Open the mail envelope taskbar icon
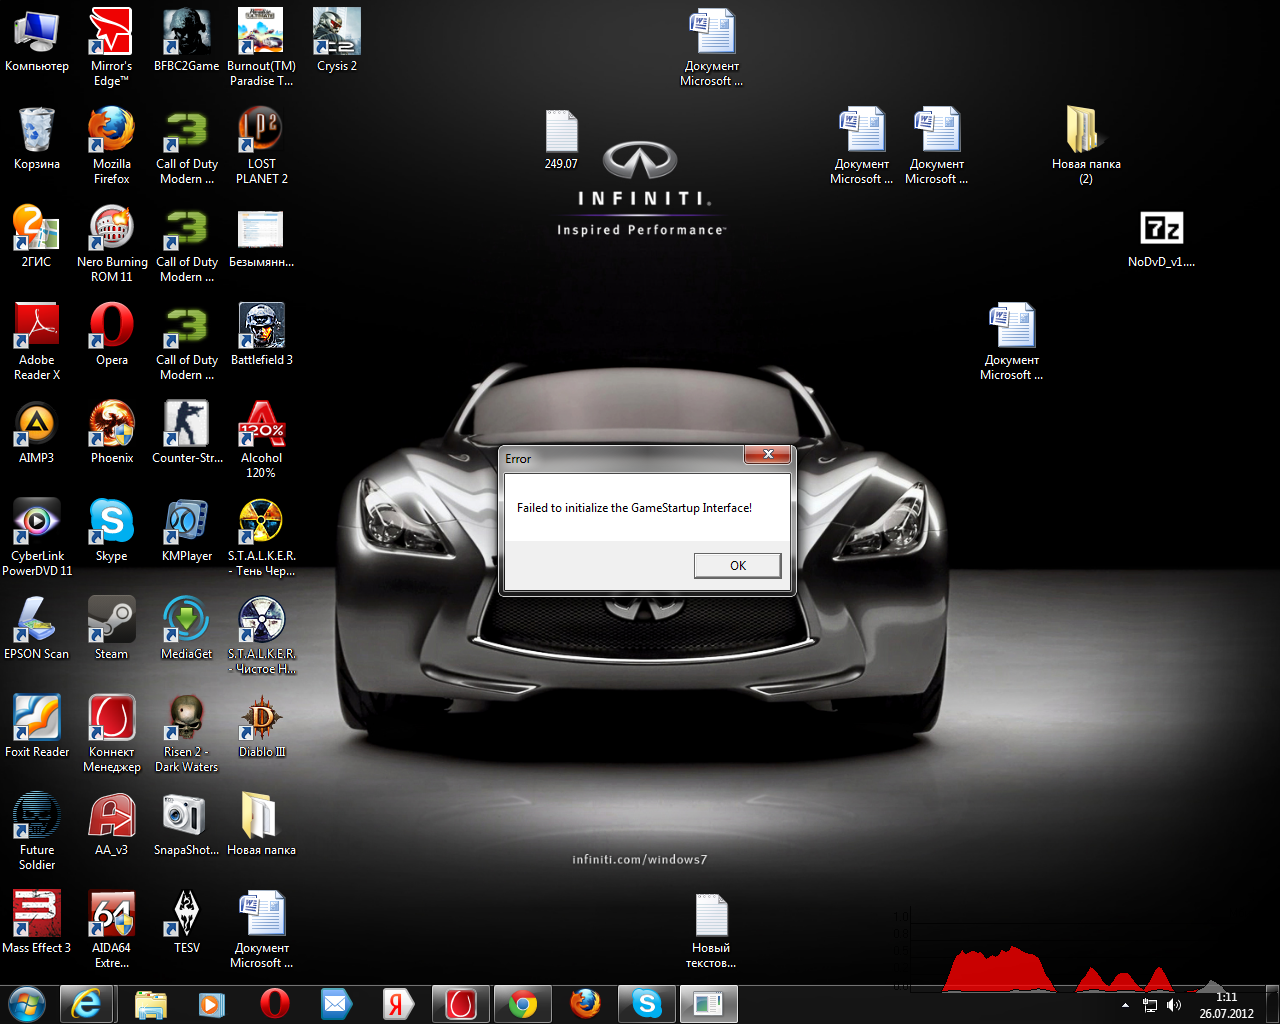This screenshot has height=1024, width=1280. (x=336, y=1003)
